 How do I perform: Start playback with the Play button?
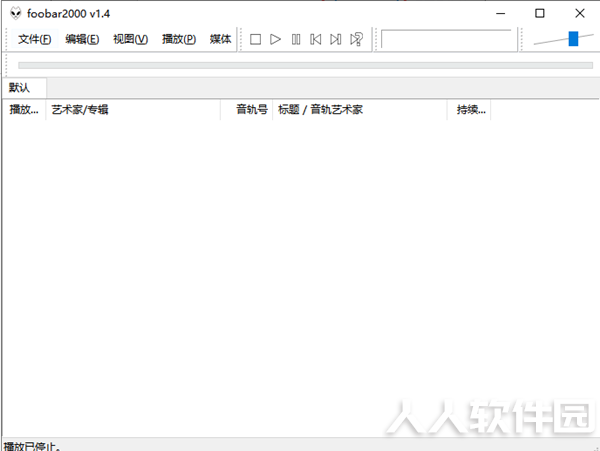click(275, 39)
